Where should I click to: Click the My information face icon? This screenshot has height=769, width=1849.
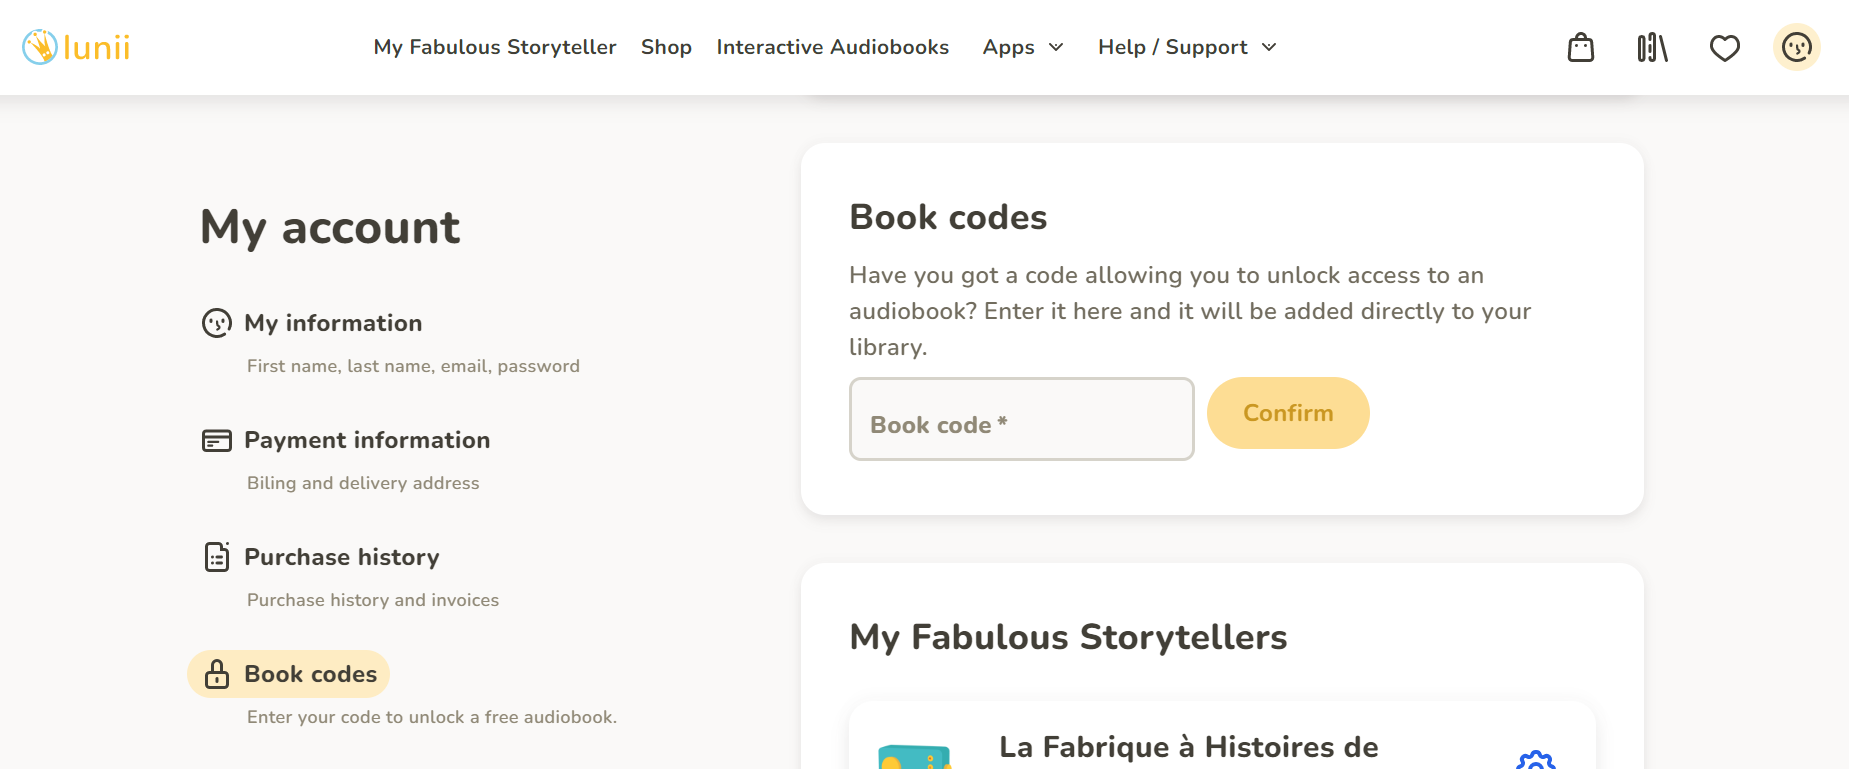(217, 323)
